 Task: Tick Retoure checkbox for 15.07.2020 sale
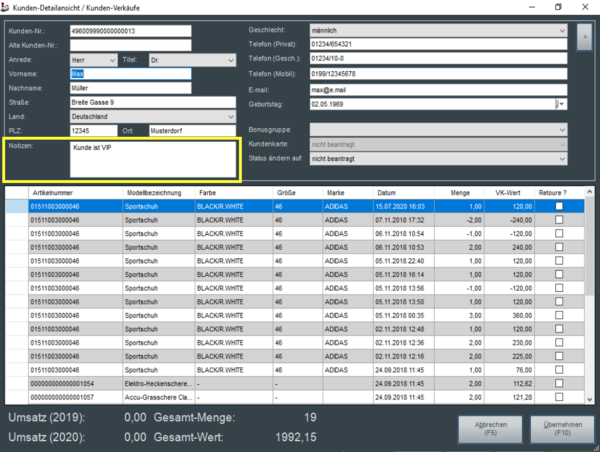pyautogui.click(x=559, y=206)
